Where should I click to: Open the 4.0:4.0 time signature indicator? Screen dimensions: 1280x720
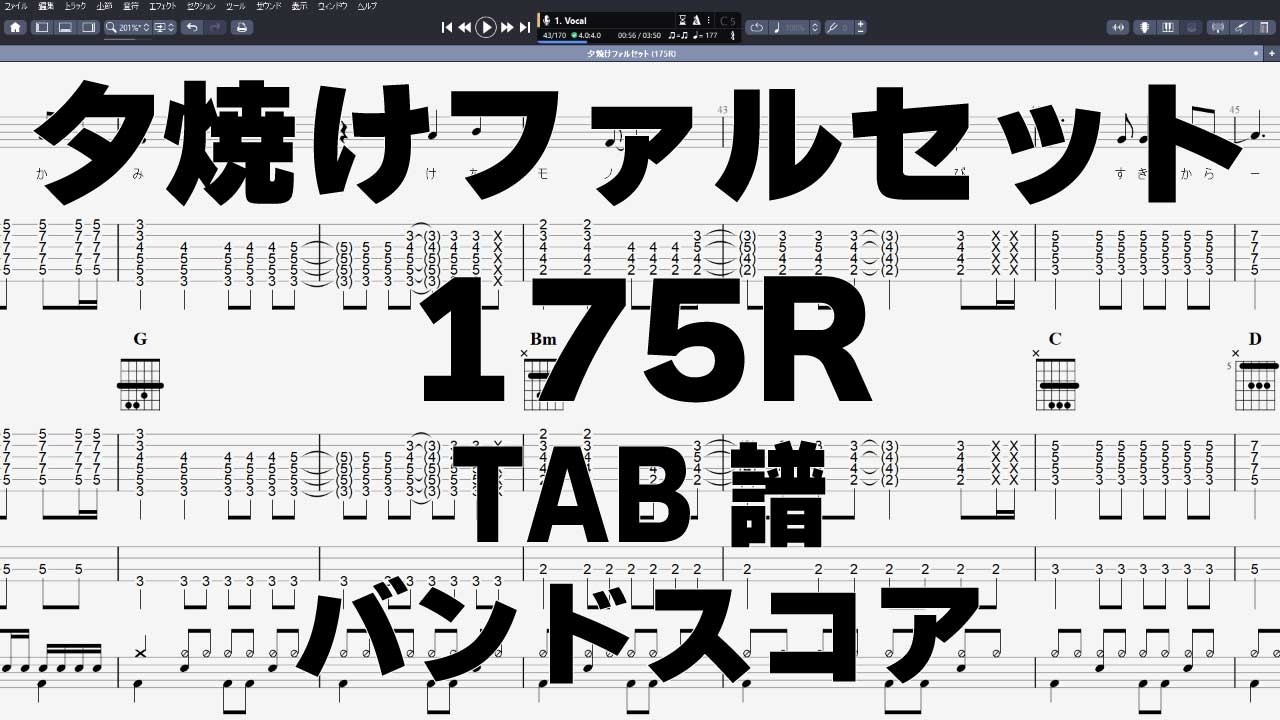pos(587,35)
